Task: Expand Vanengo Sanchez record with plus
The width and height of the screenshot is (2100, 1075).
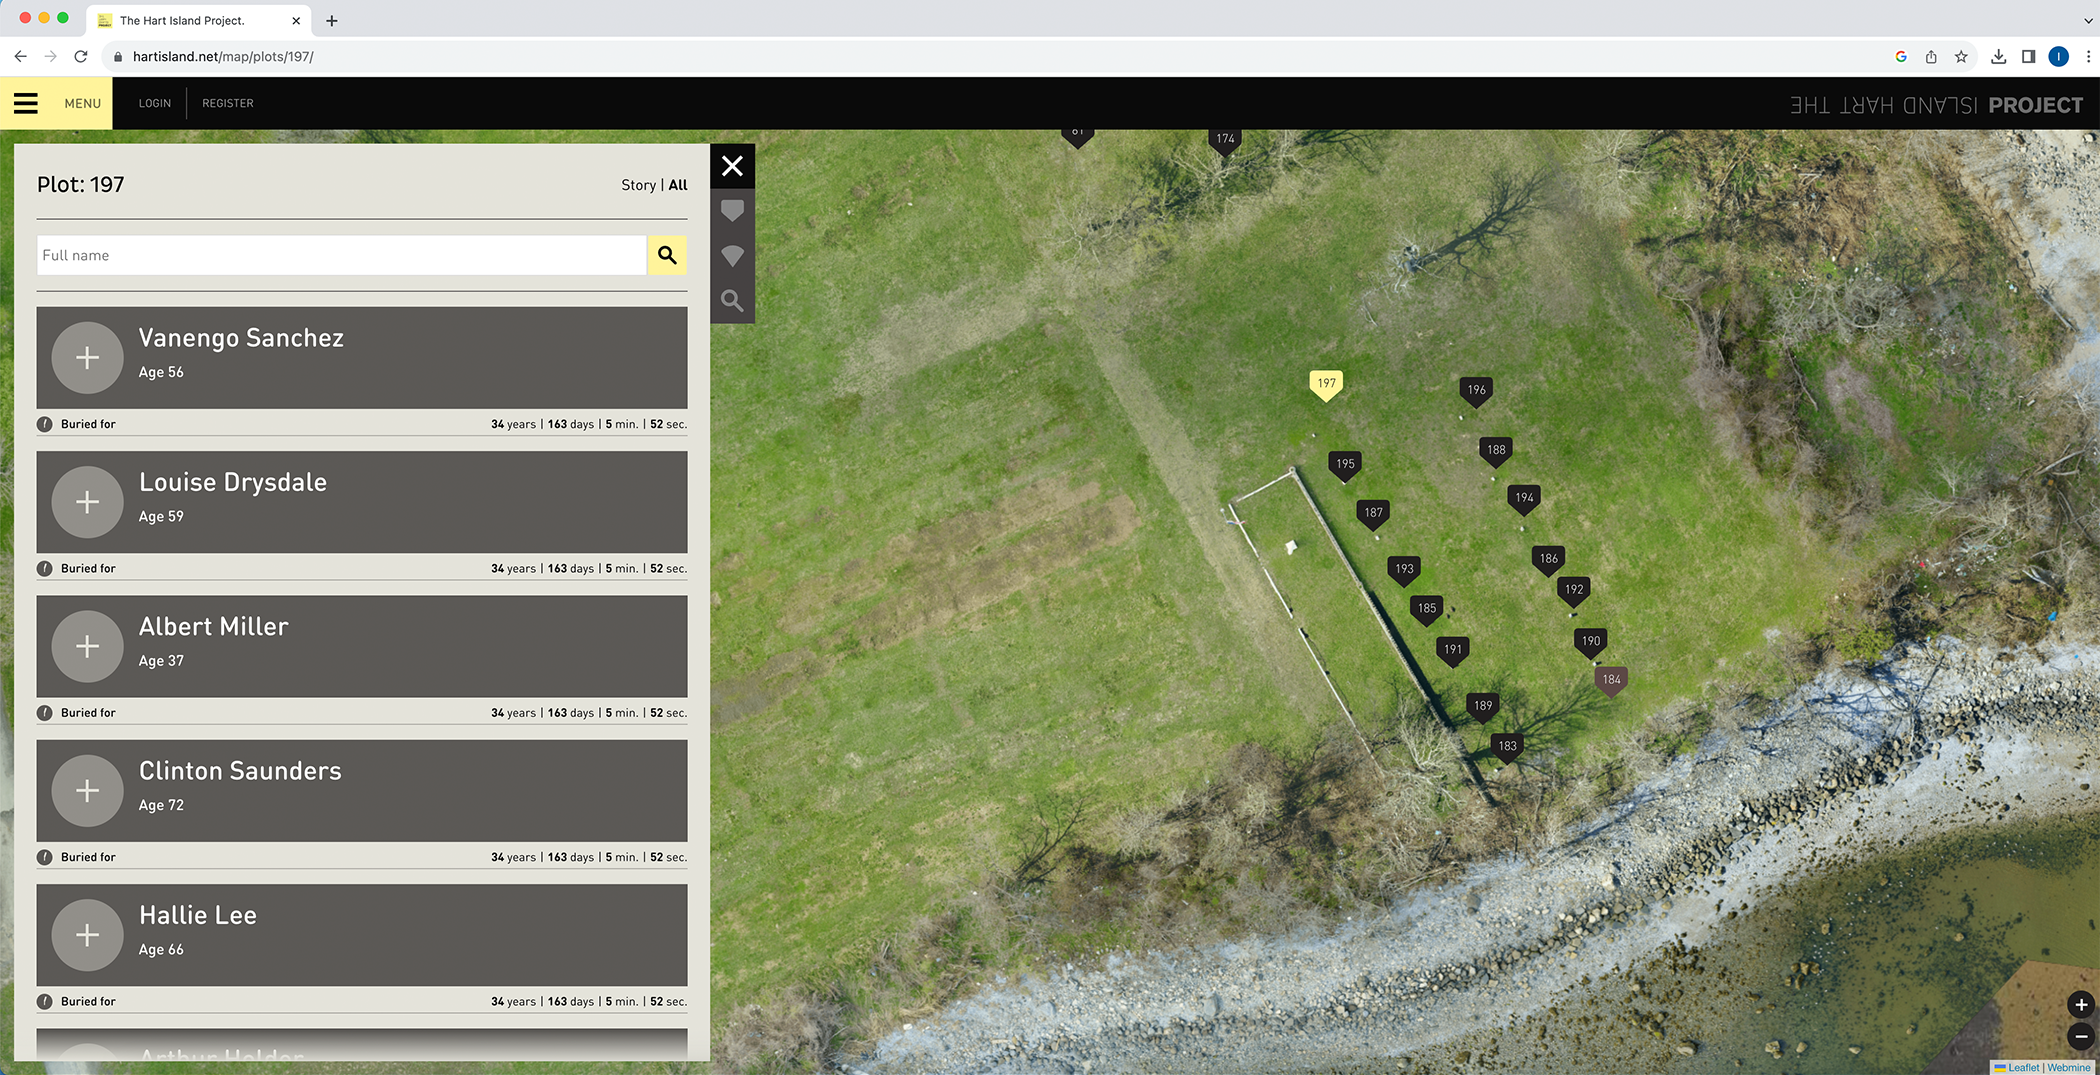Action: pos(87,358)
